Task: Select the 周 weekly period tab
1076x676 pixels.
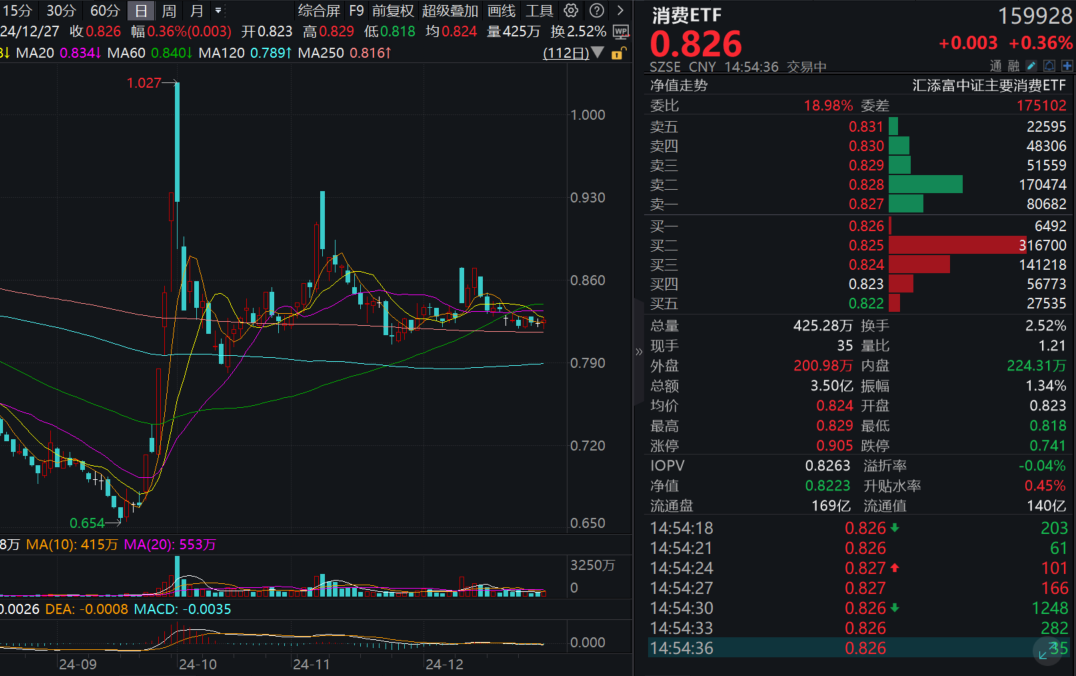Action: tap(169, 11)
